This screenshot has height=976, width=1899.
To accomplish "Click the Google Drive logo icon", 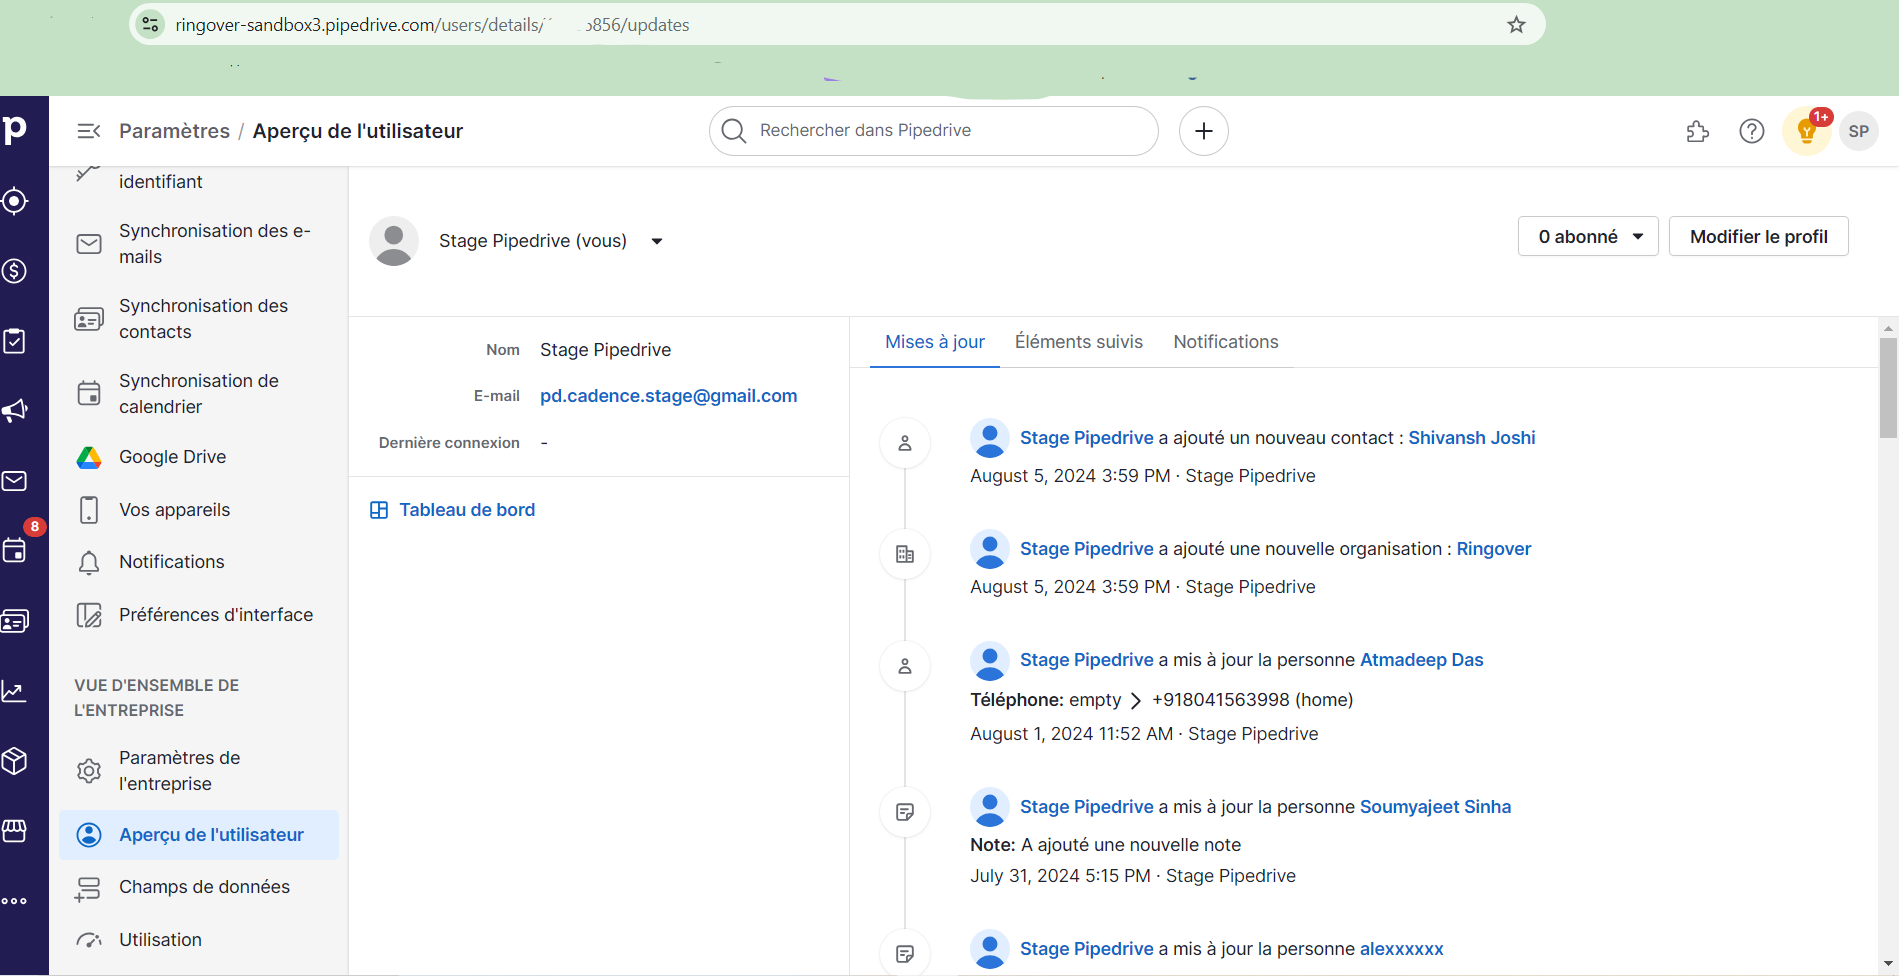I will [x=89, y=457].
